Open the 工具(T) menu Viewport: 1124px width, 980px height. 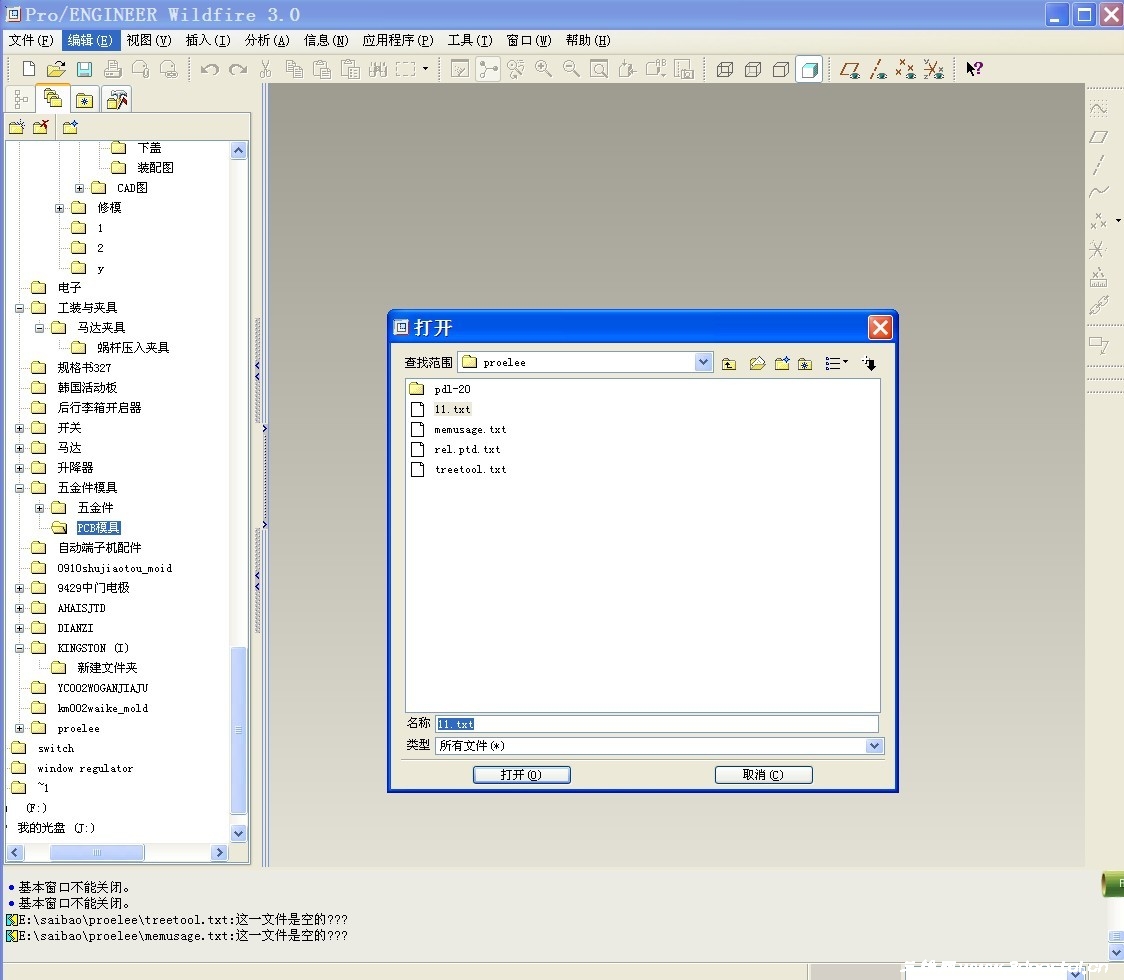tap(470, 41)
